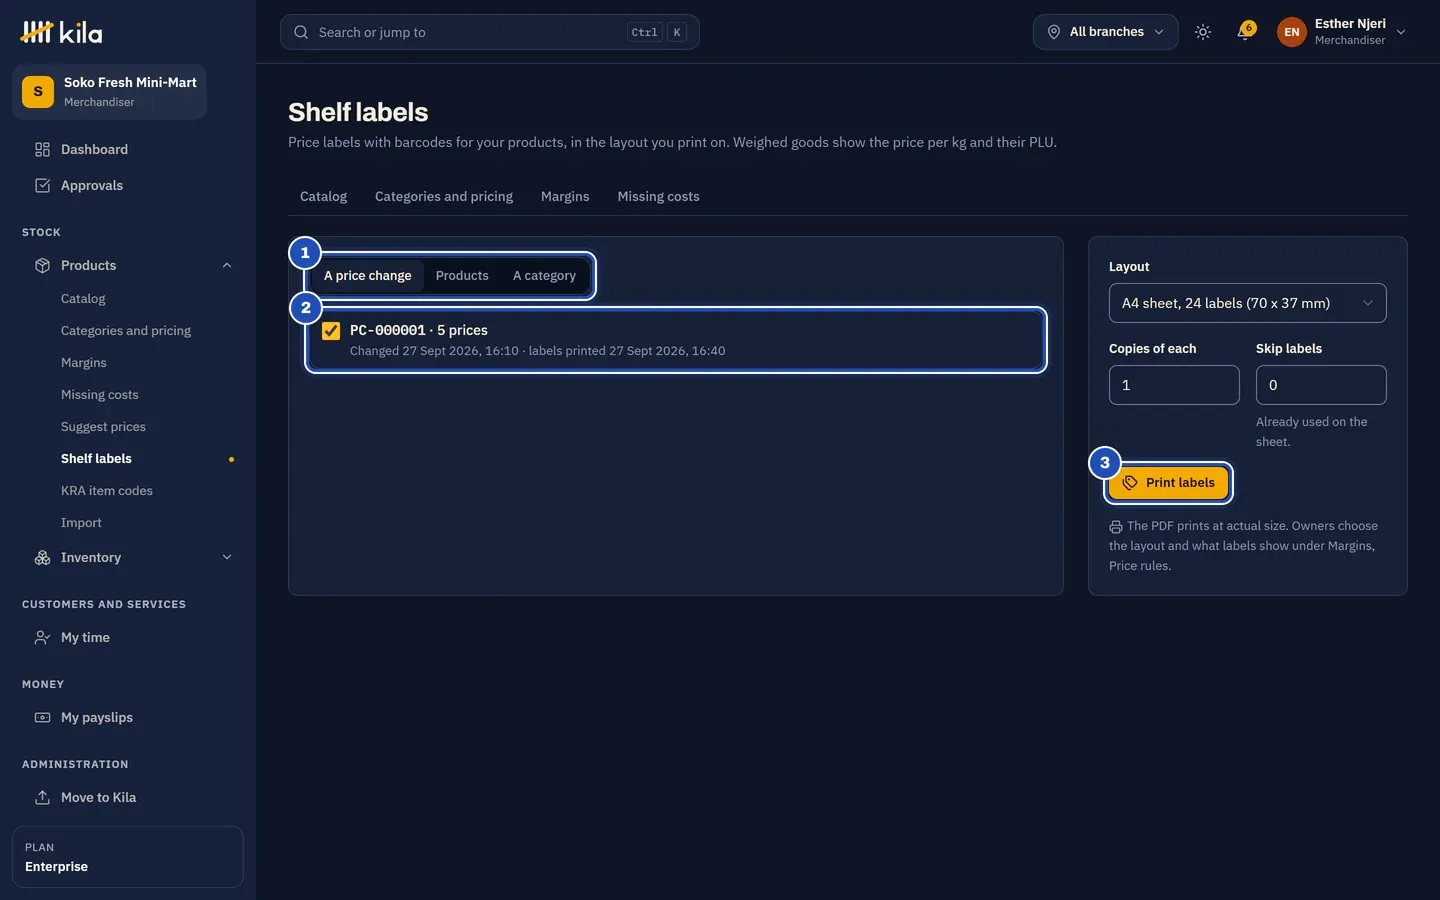The image size is (1440, 900).
Task: Click the My payslips banknote icon
Action: [42, 718]
